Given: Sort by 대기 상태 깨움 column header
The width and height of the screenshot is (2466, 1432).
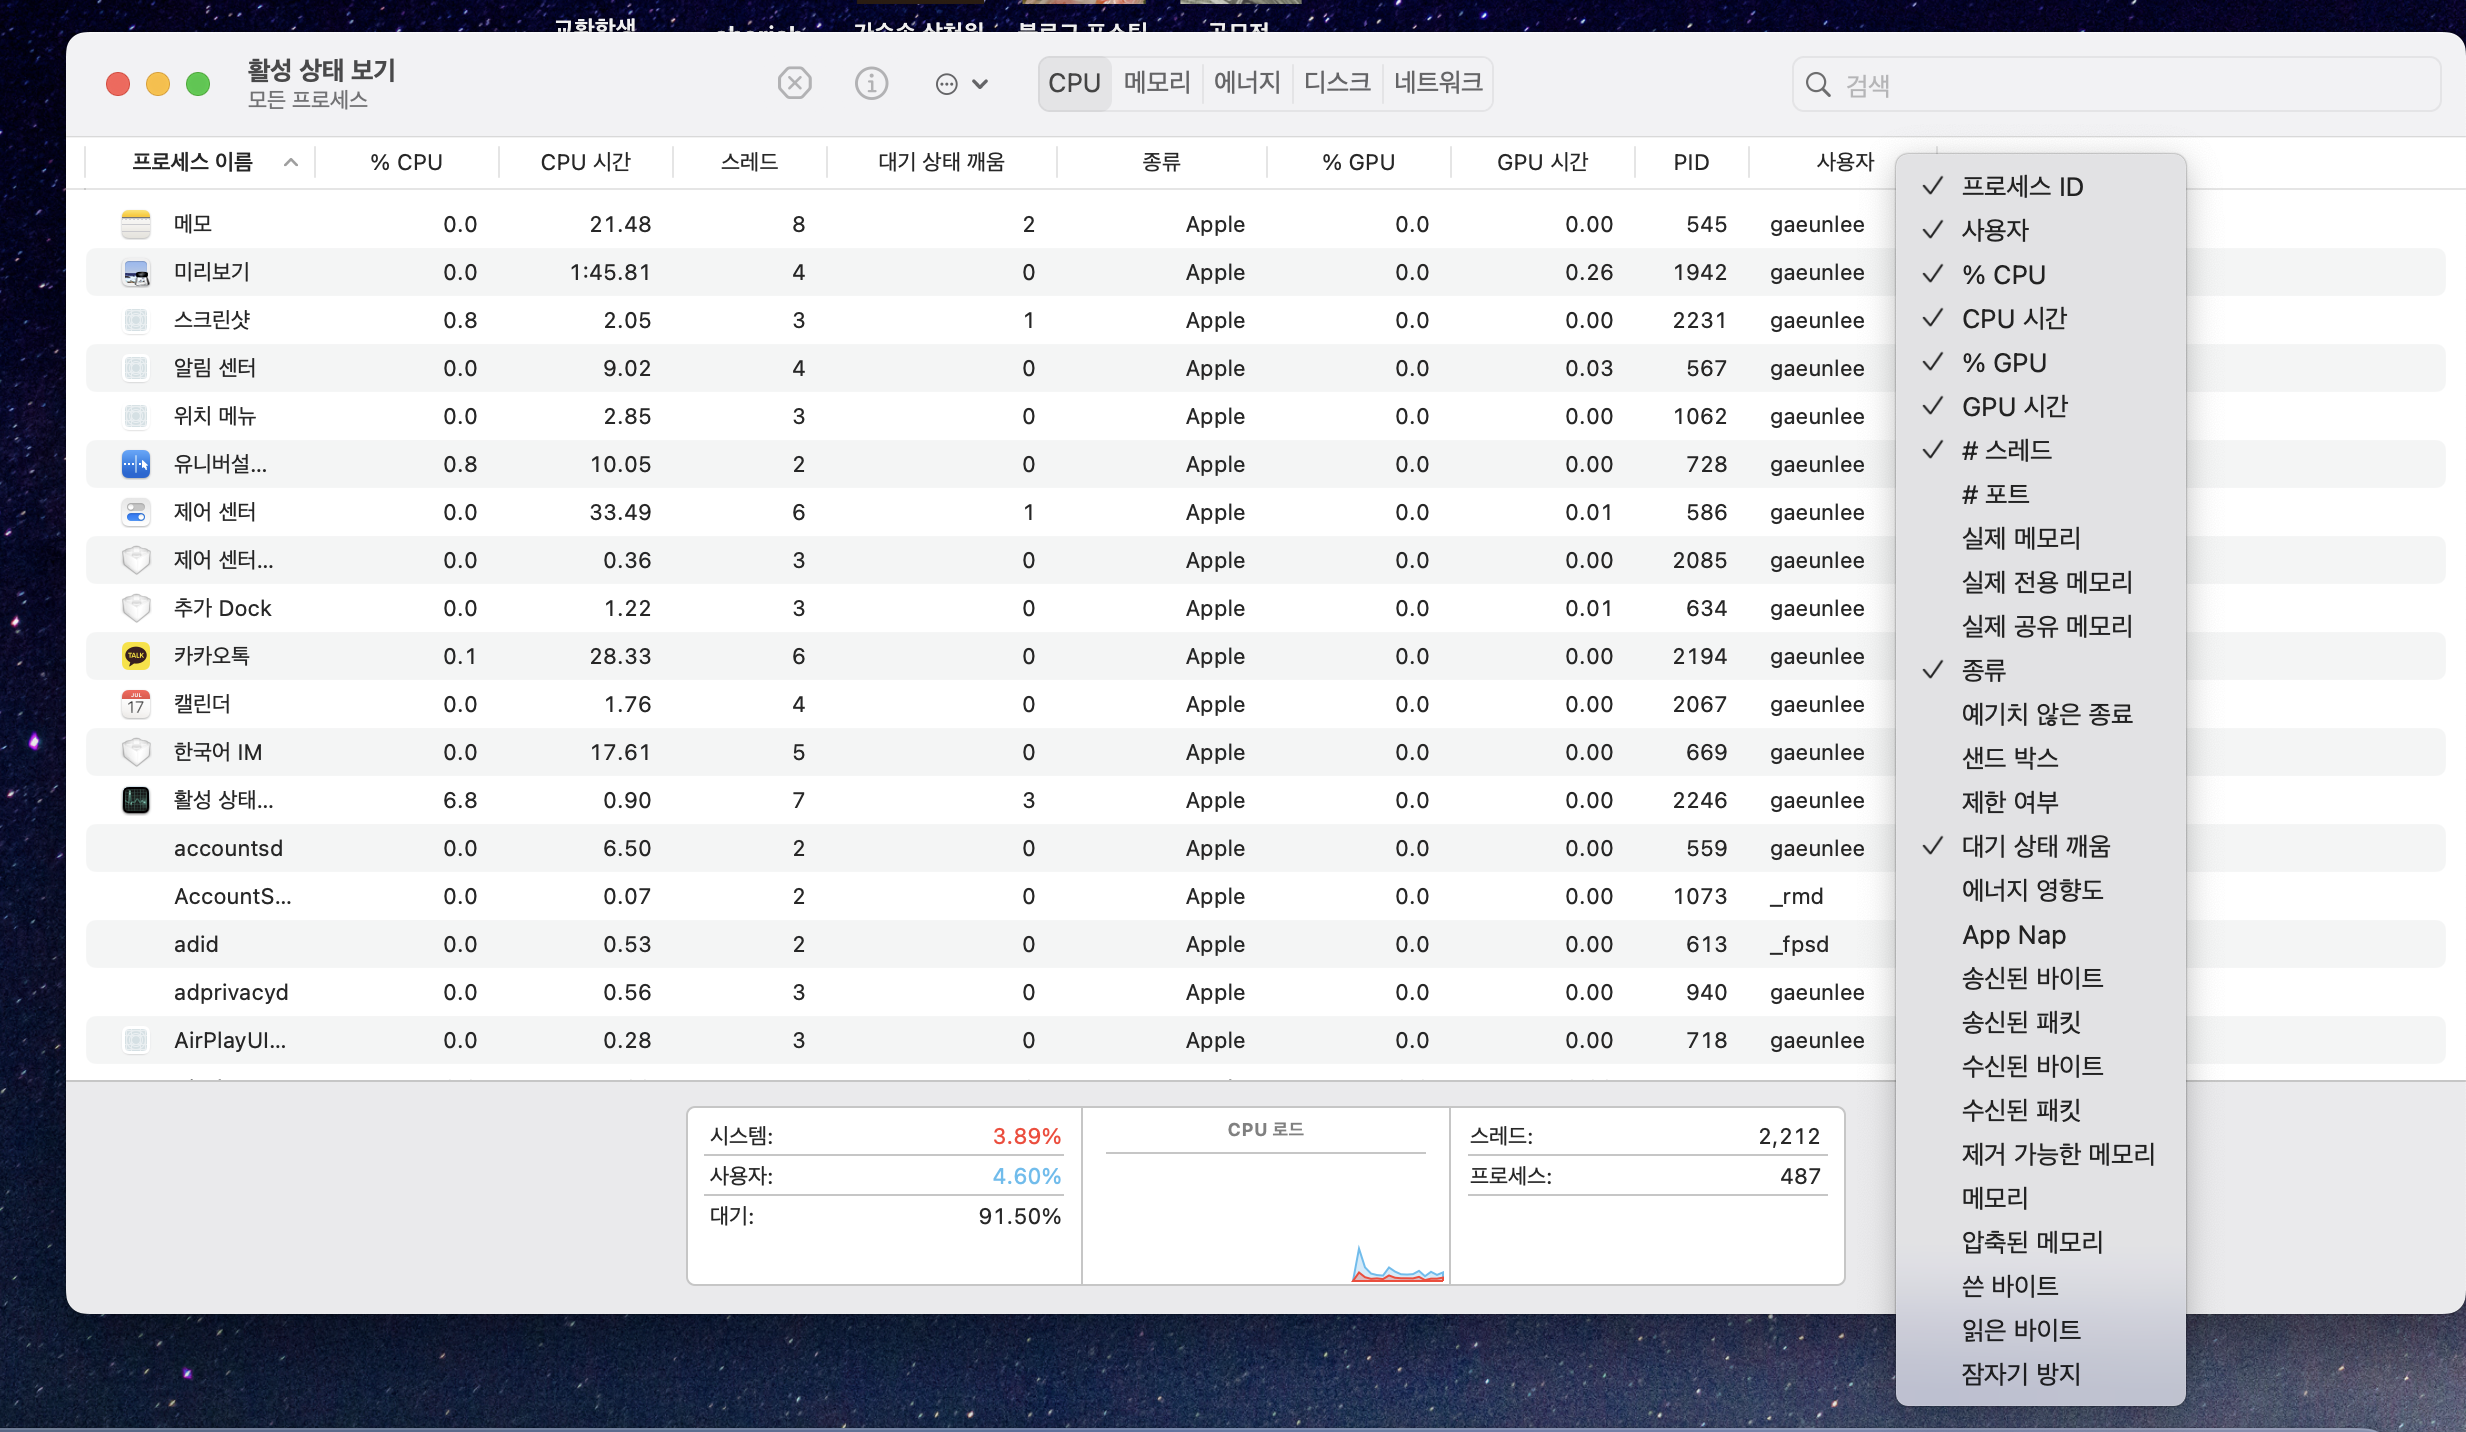Looking at the screenshot, I should pos(941,162).
